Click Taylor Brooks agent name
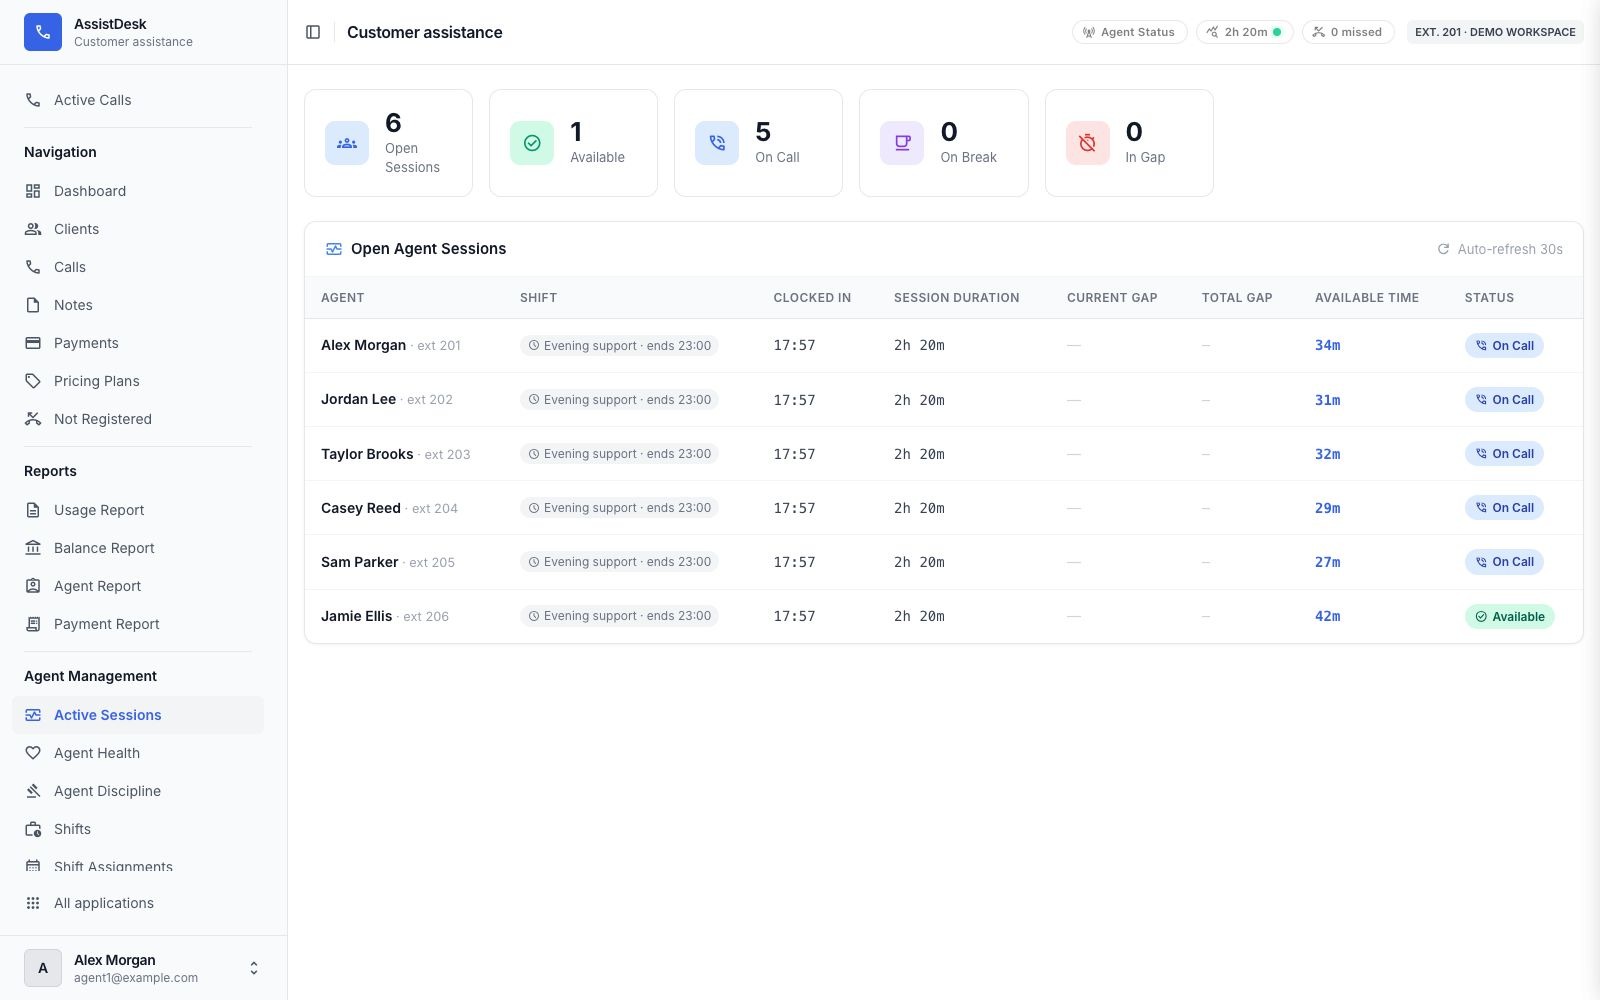This screenshot has height=1000, width=1600. coord(367,454)
